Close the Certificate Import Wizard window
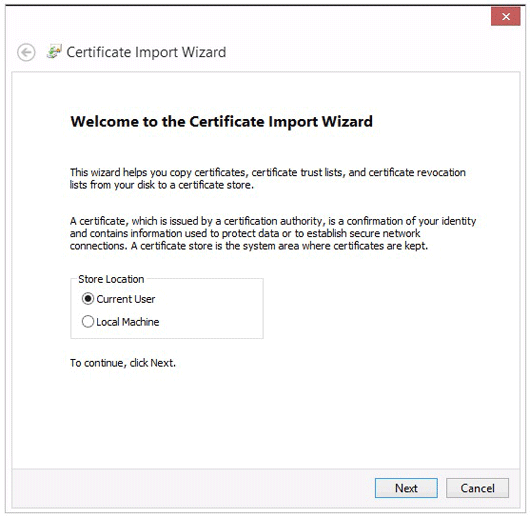The height and width of the screenshot is (518, 530). pos(505,17)
